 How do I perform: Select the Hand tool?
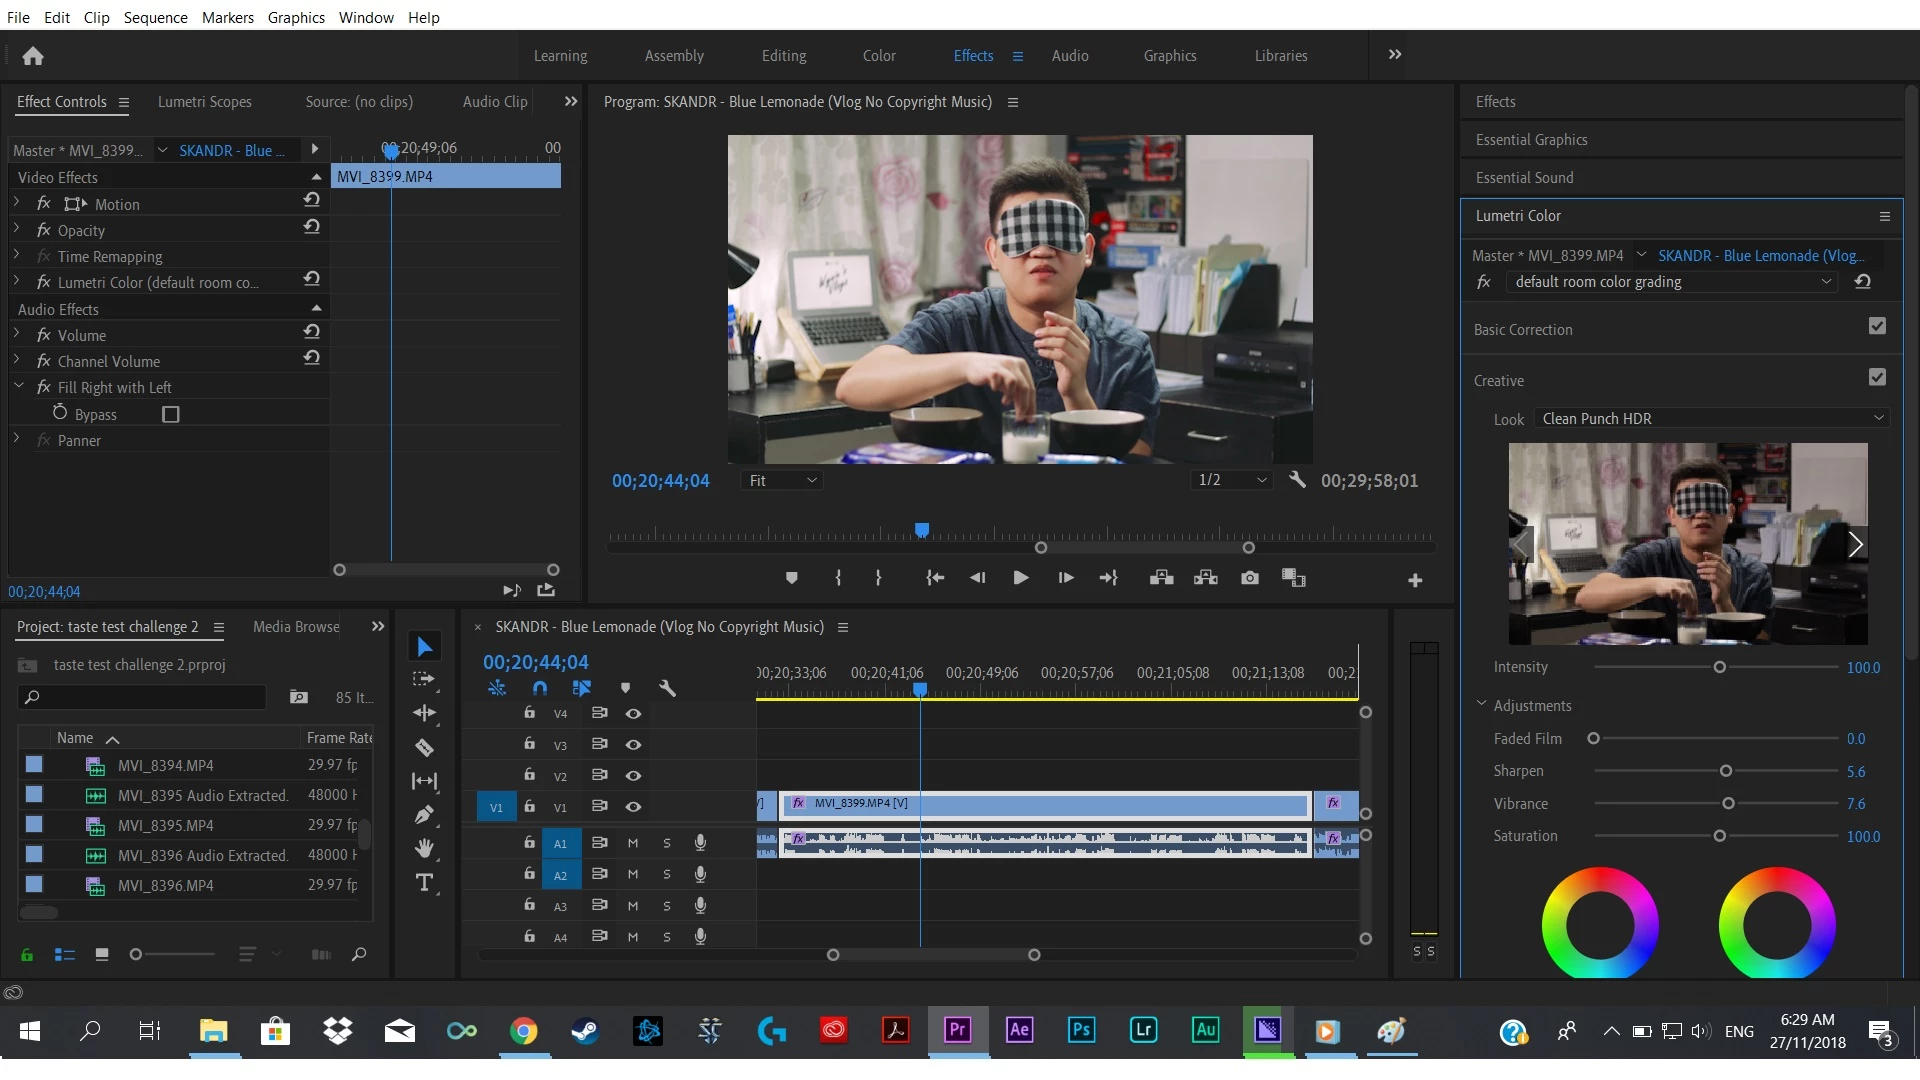click(424, 848)
